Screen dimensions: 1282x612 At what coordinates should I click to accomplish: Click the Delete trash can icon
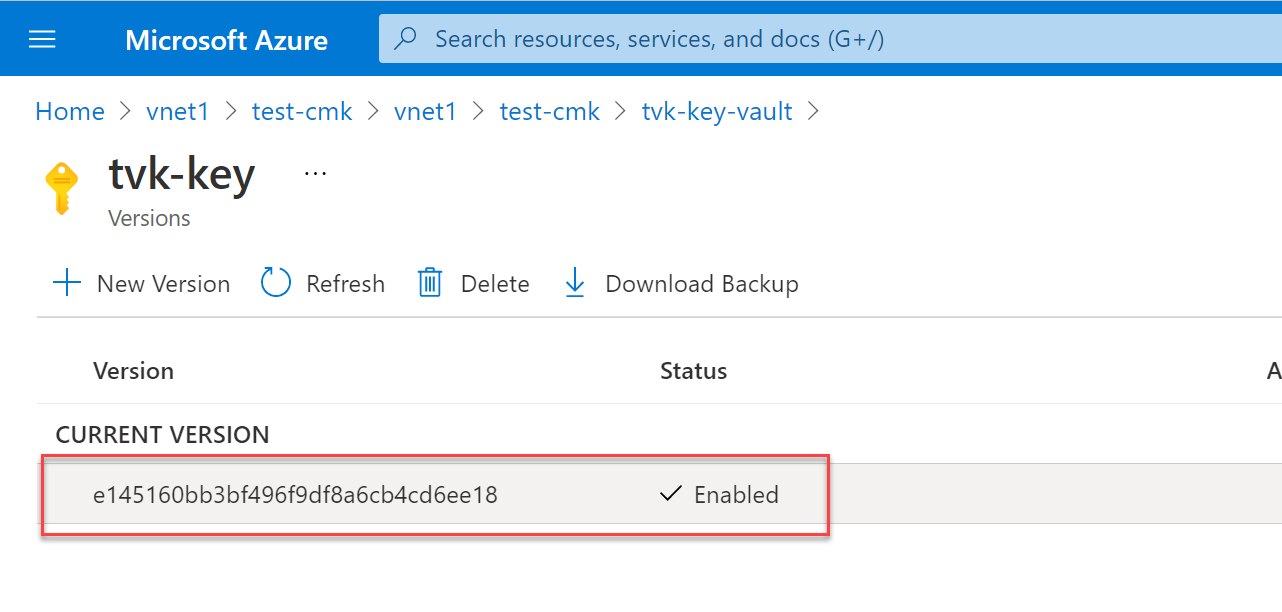point(430,283)
